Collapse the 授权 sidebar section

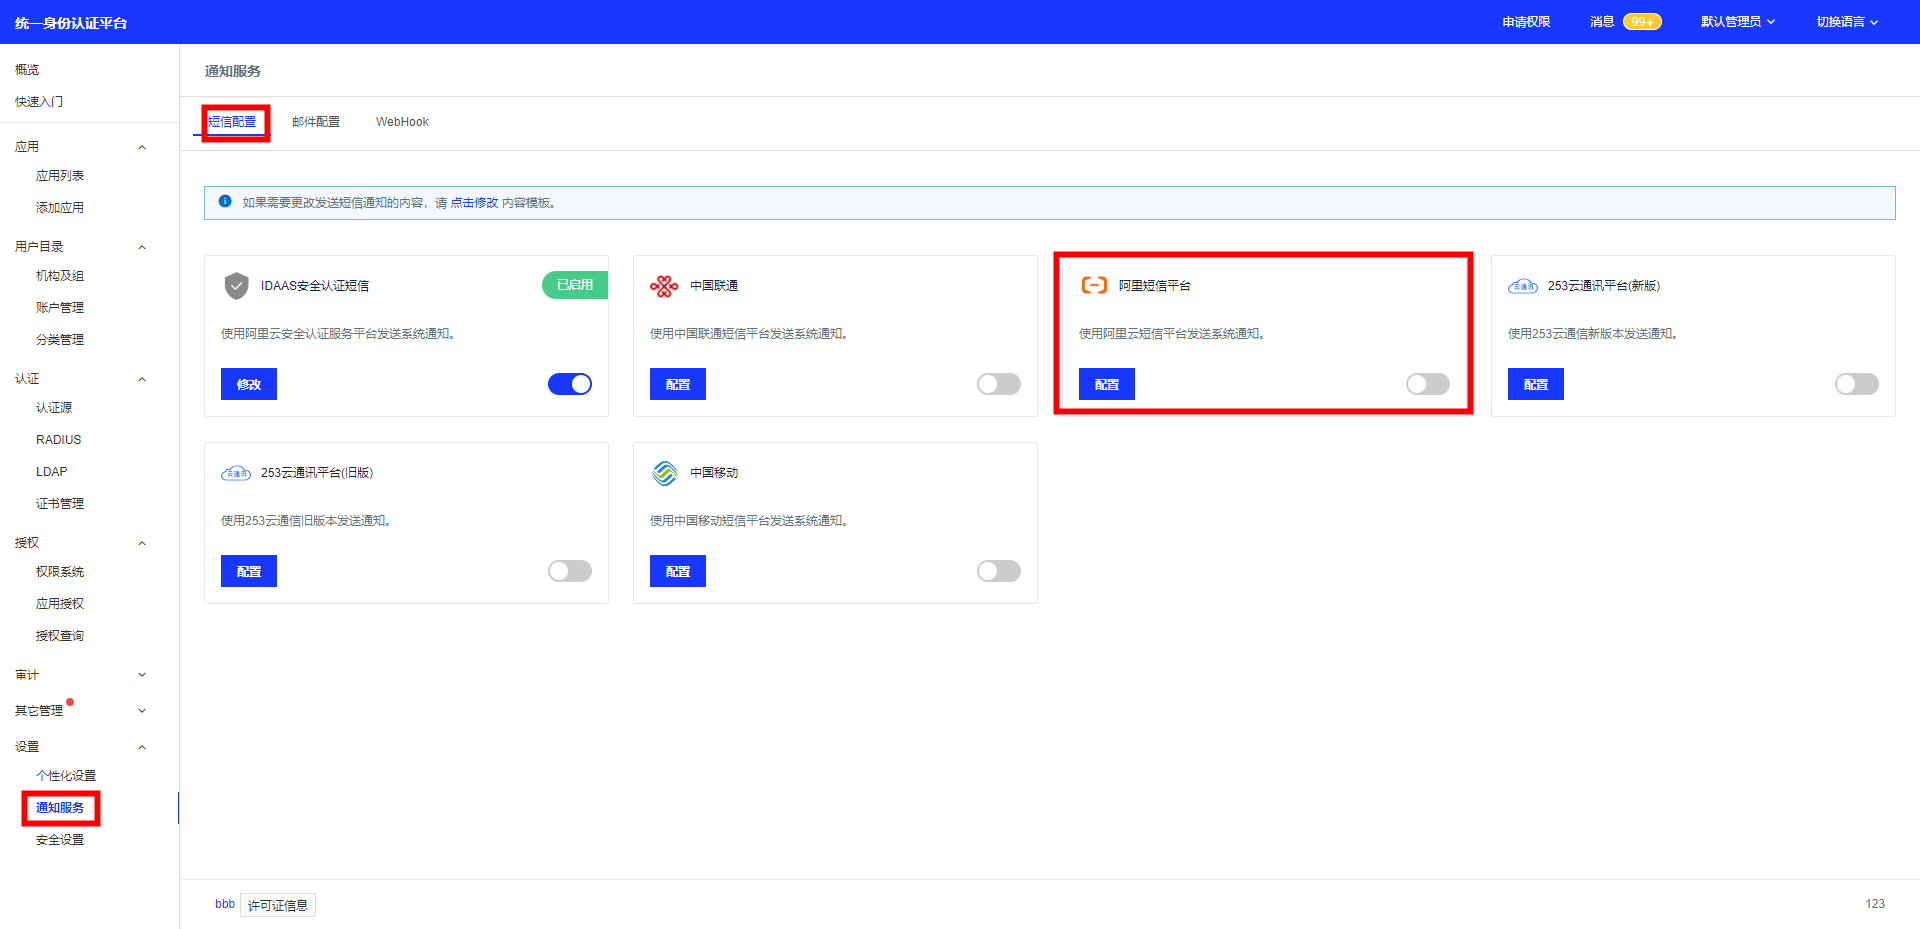[142, 543]
